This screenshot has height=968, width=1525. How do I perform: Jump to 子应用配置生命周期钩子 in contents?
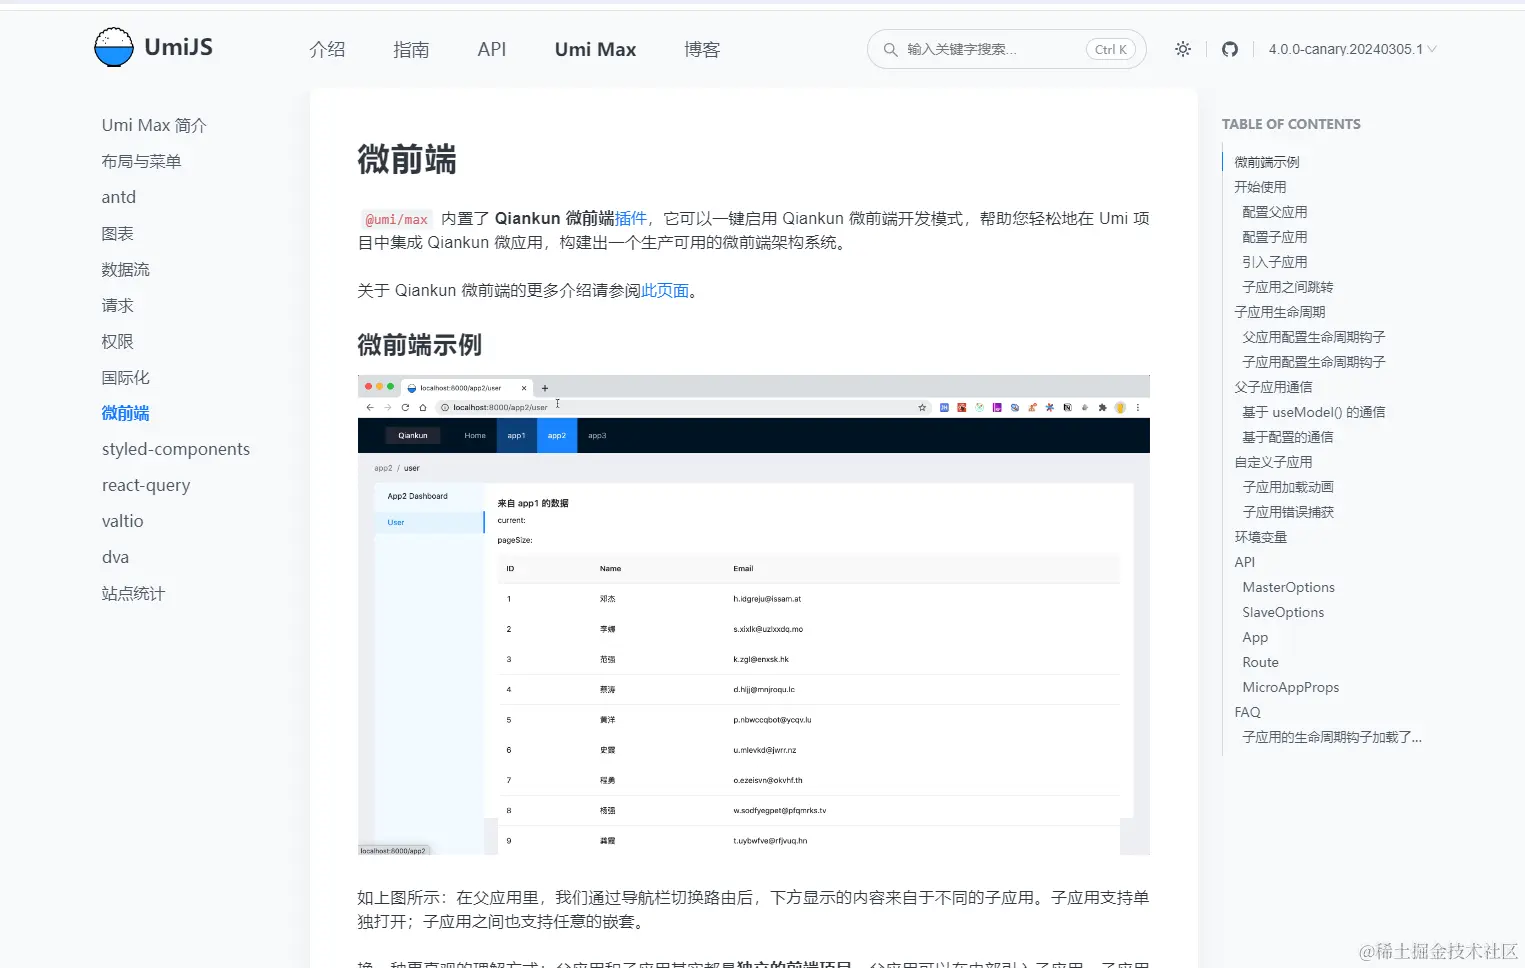(1313, 362)
